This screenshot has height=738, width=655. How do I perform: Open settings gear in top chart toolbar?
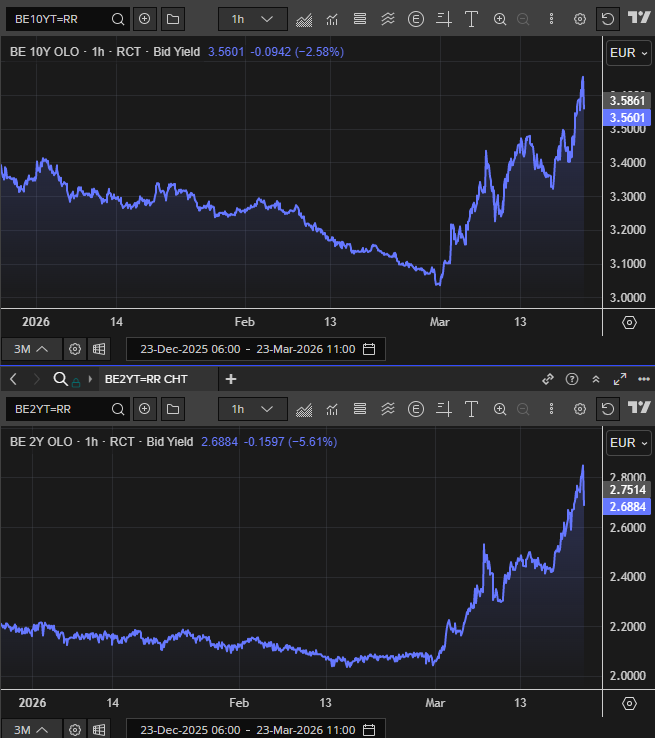tap(580, 19)
